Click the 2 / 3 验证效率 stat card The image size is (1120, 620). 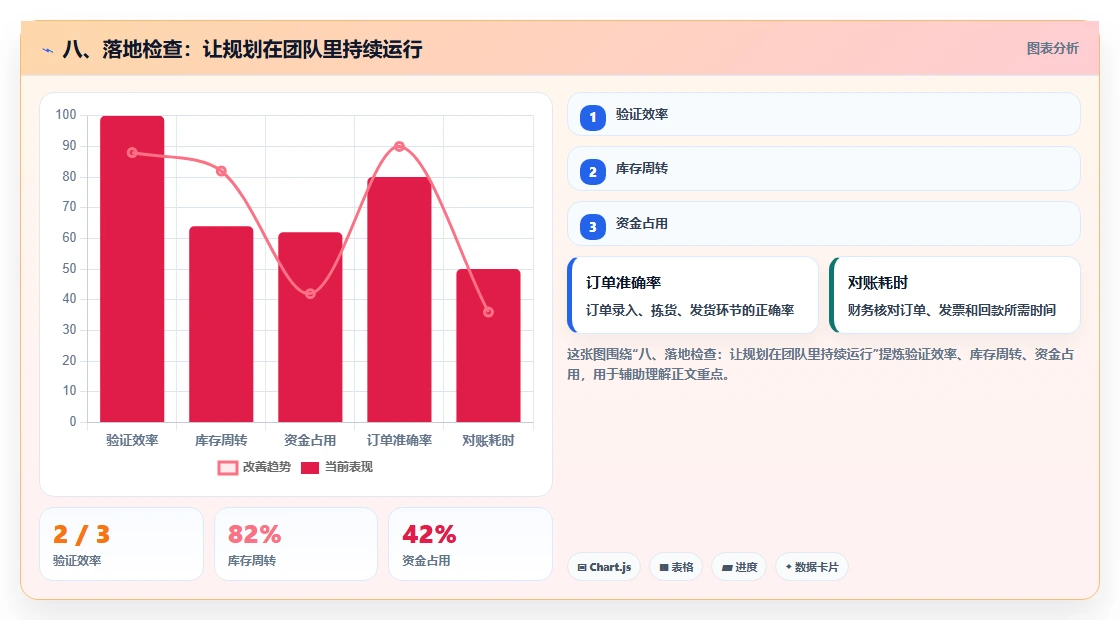[121, 544]
